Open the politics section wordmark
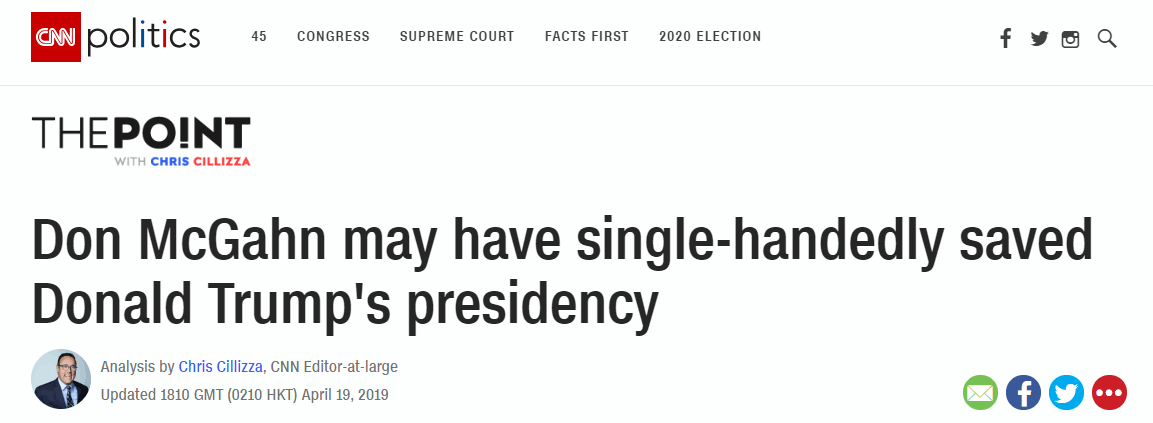The height and width of the screenshot is (423, 1153). pyautogui.click(x=143, y=38)
